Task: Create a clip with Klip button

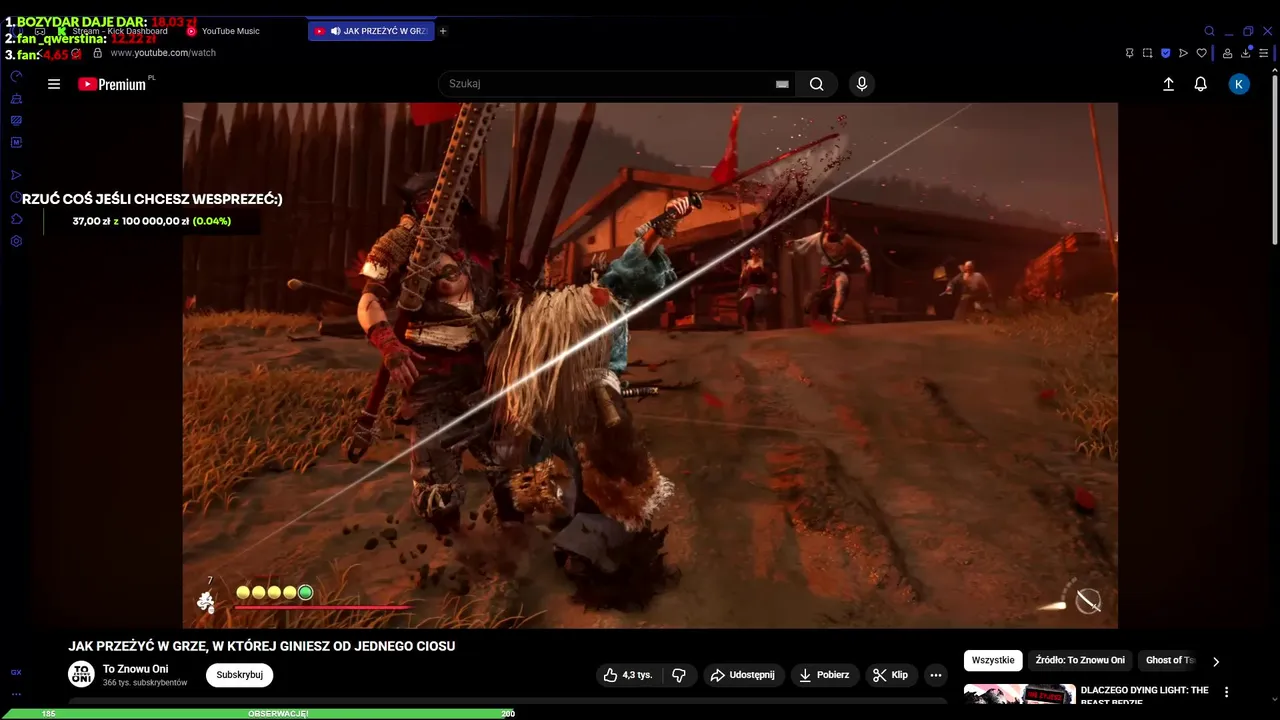Action: pyautogui.click(x=890, y=675)
